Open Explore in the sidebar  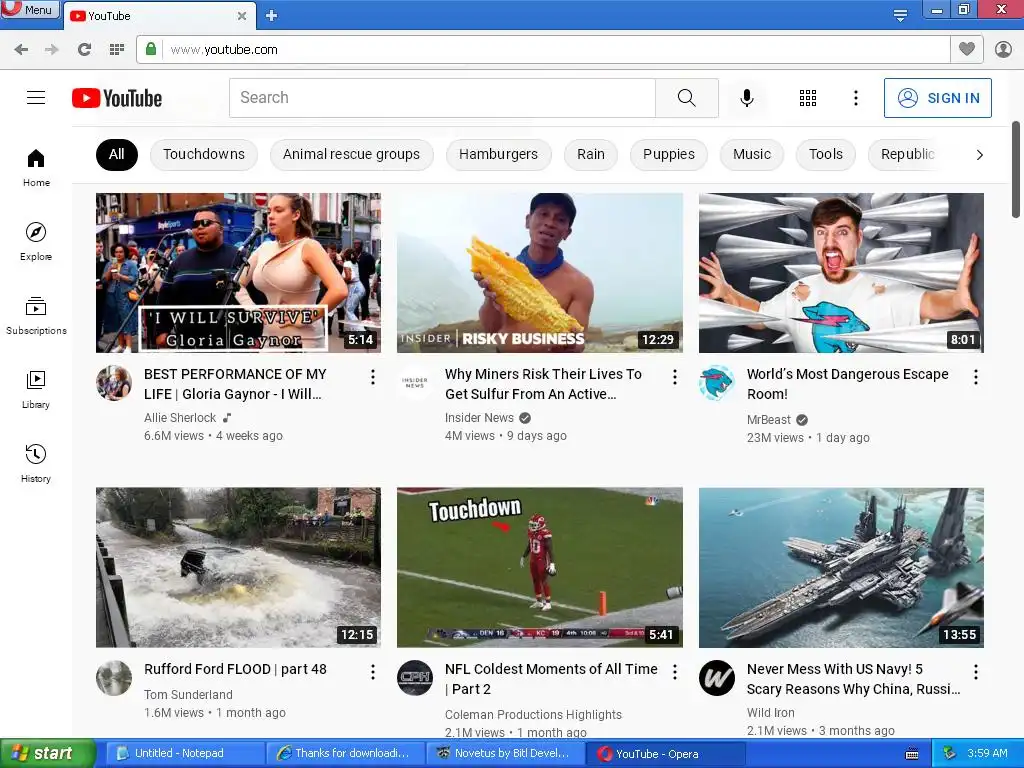36,242
